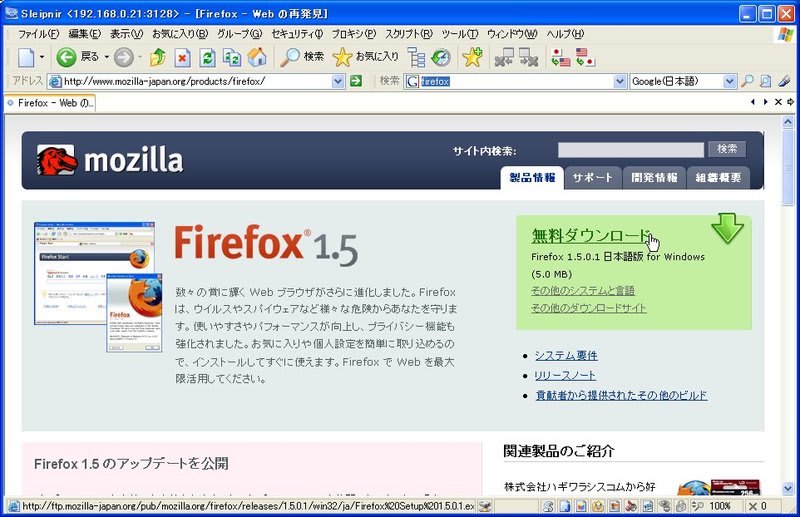Click the Japanese-to-English translate flag icon

click(560, 57)
